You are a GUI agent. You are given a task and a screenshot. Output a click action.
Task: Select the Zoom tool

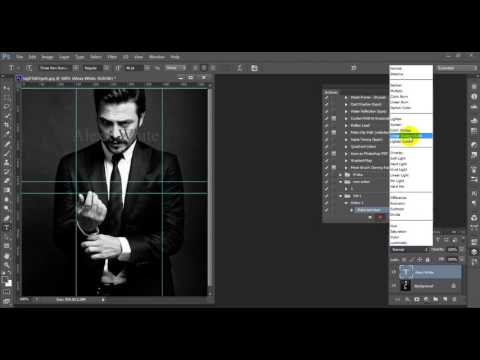pyautogui.click(x=6, y=265)
